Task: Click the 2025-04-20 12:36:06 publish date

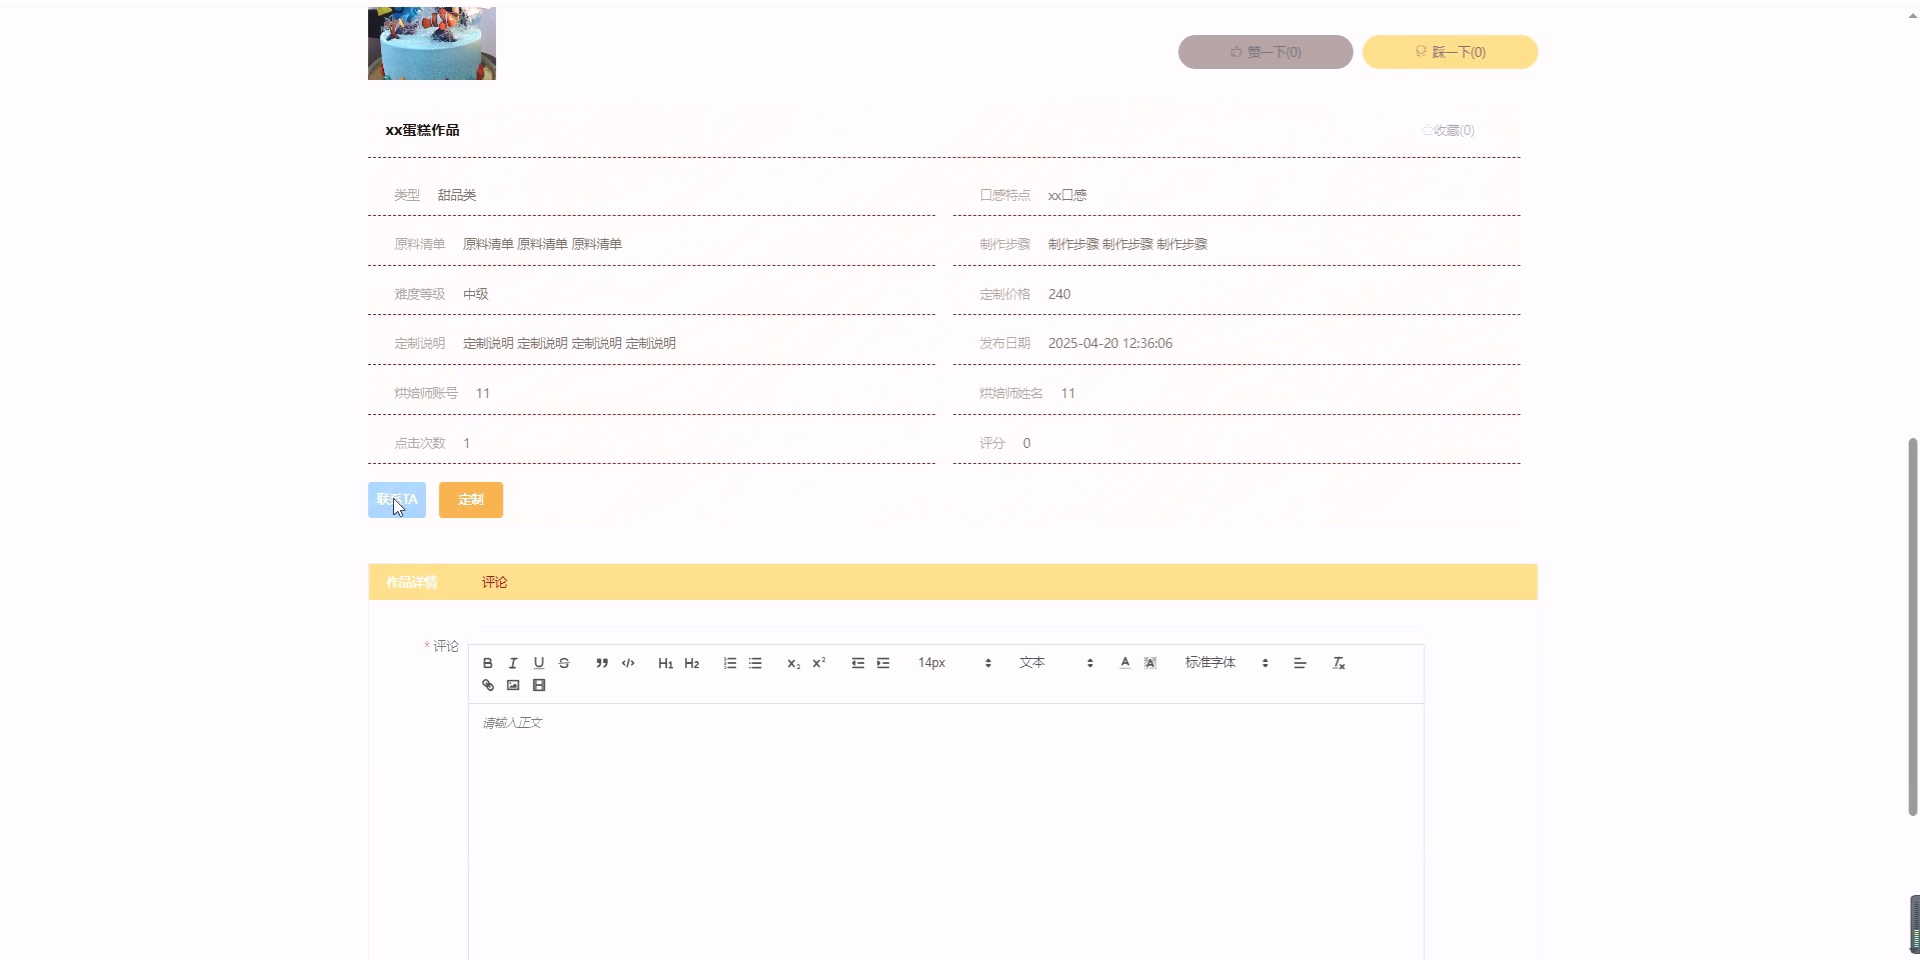Action: (x=1110, y=343)
